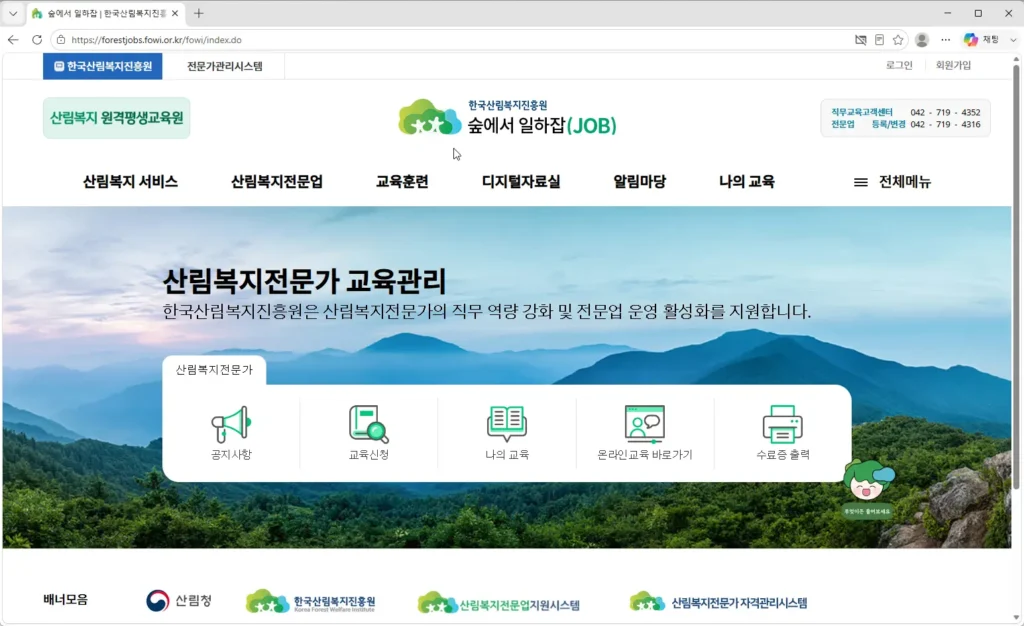
Task: Click the reader view icon in address bar
Action: pos(880,40)
